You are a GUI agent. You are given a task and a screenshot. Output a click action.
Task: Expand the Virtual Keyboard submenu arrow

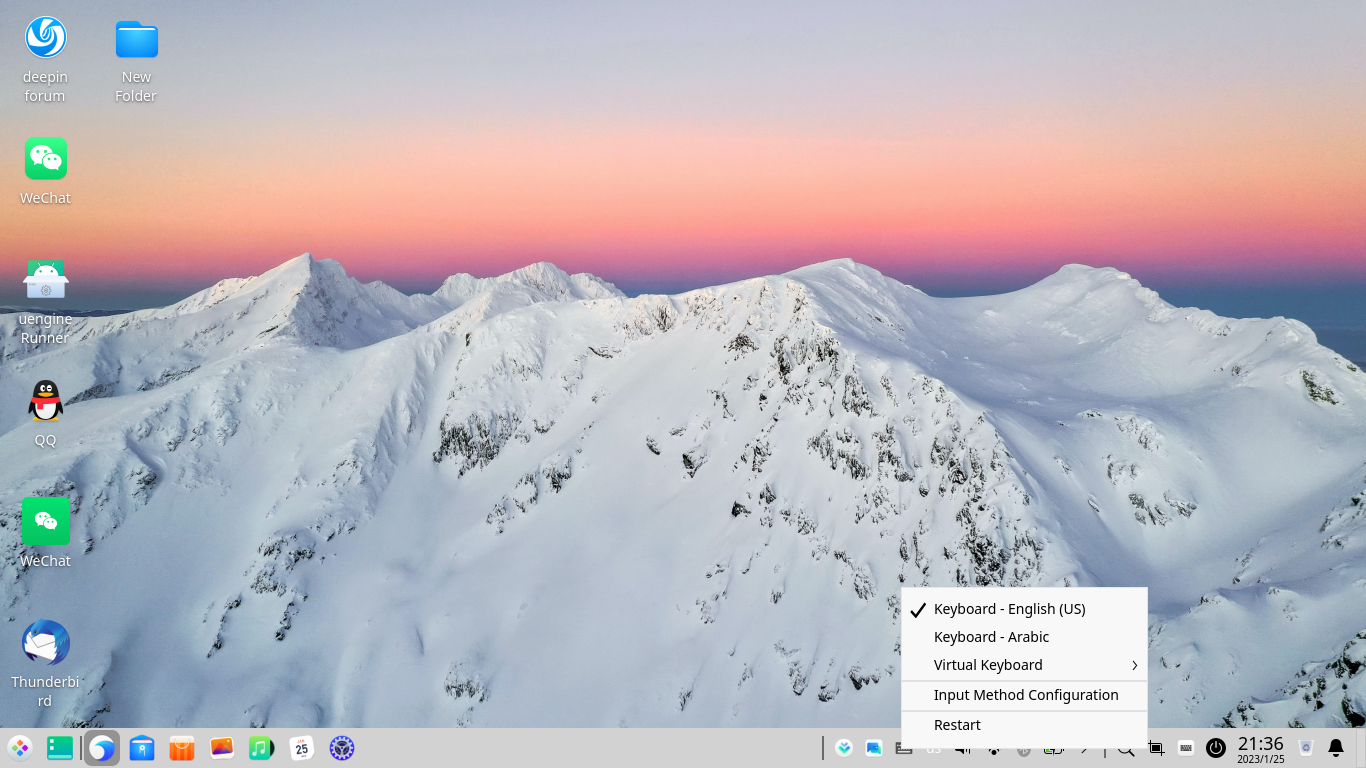tap(1135, 665)
